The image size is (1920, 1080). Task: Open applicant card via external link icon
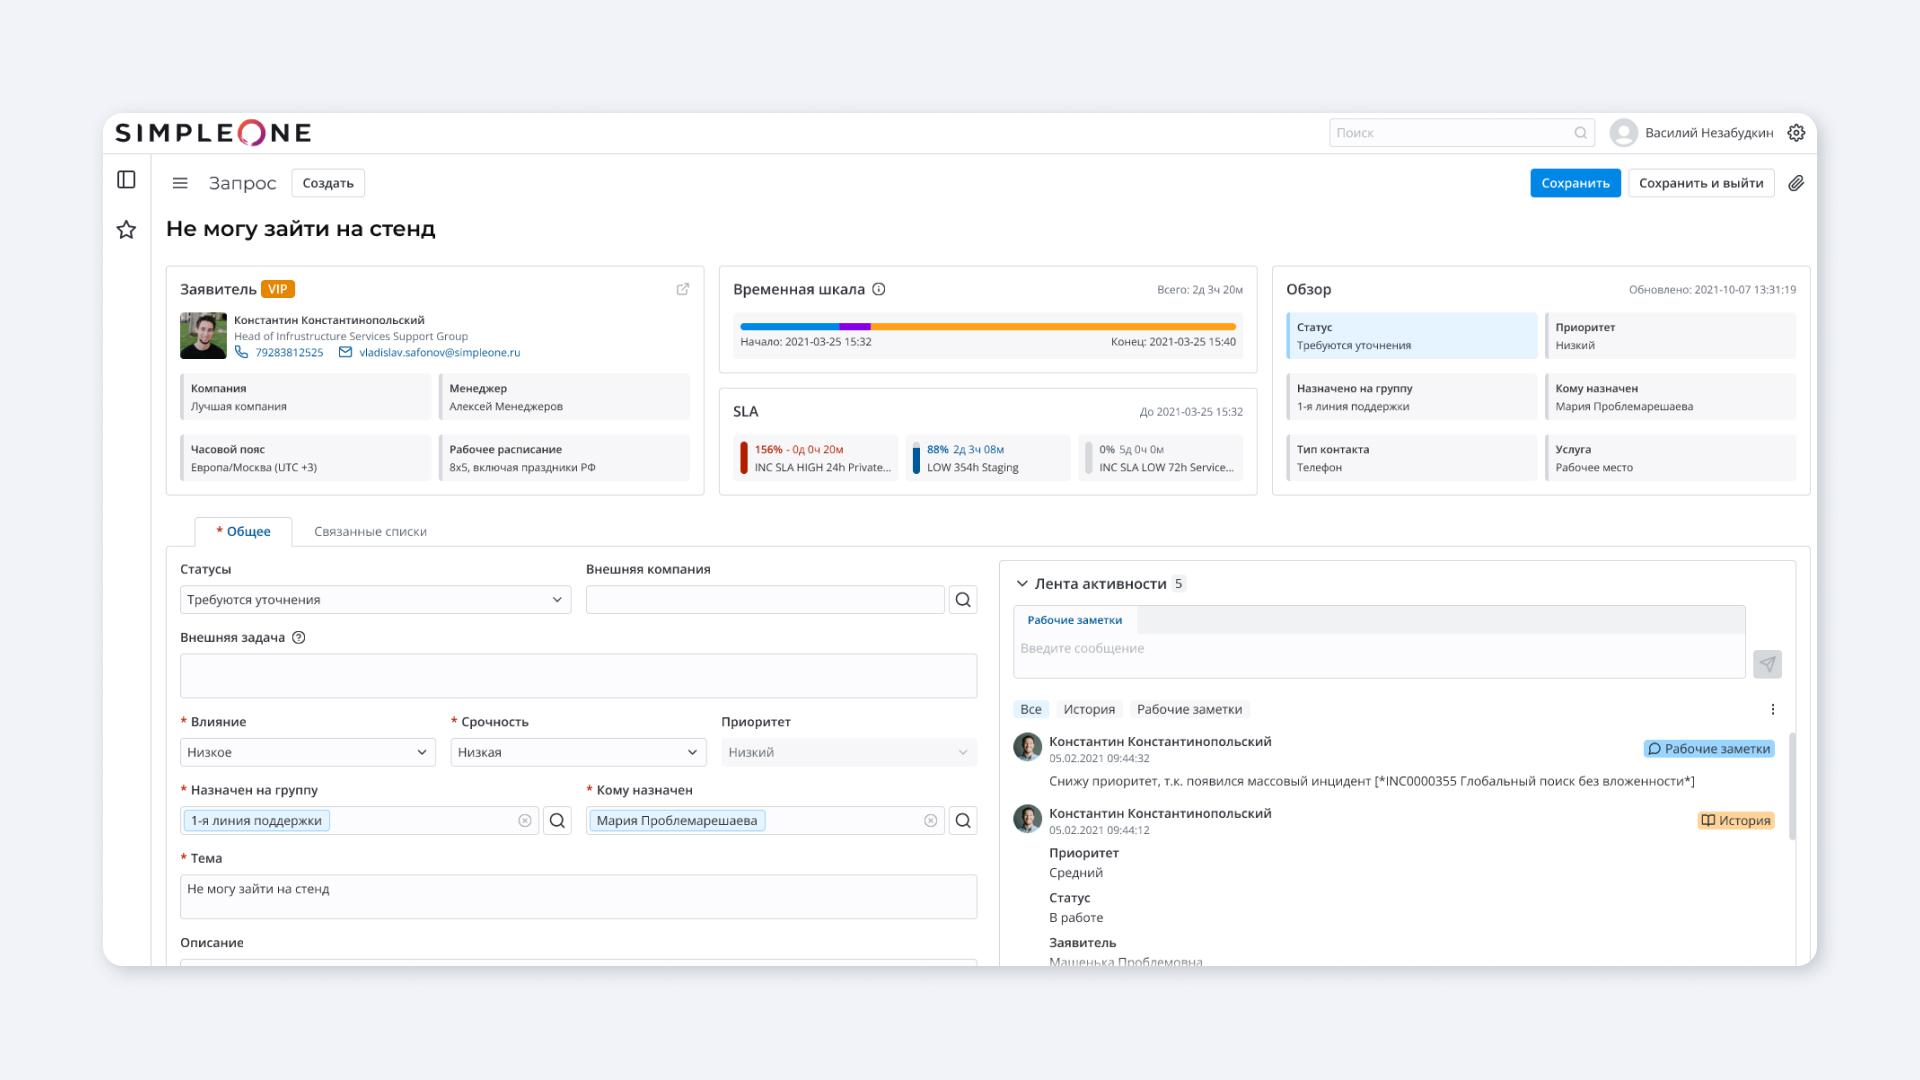pyautogui.click(x=683, y=289)
